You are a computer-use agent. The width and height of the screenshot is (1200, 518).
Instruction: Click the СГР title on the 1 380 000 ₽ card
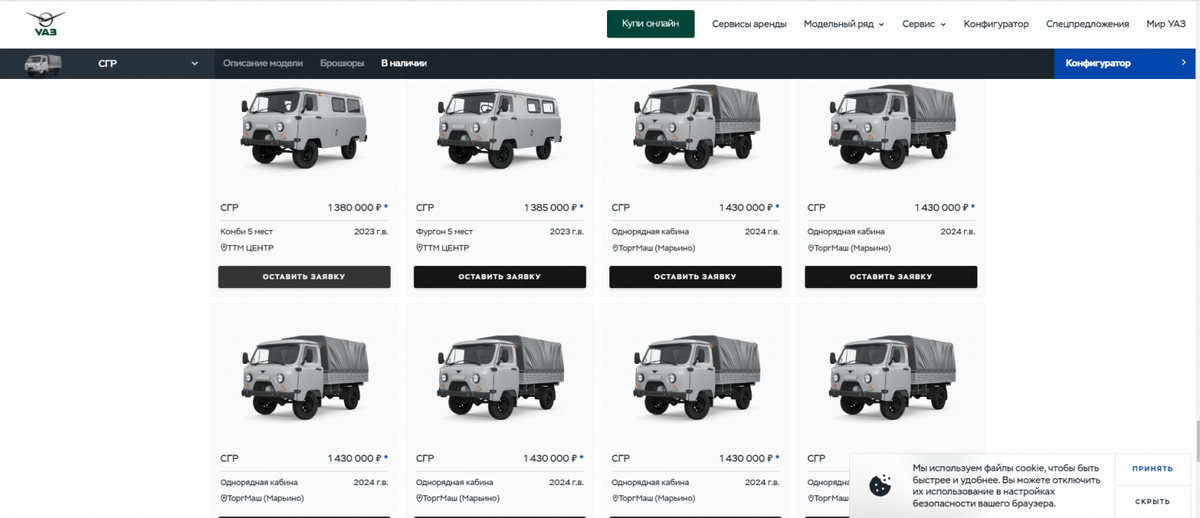pyautogui.click(x=229, y=208)
